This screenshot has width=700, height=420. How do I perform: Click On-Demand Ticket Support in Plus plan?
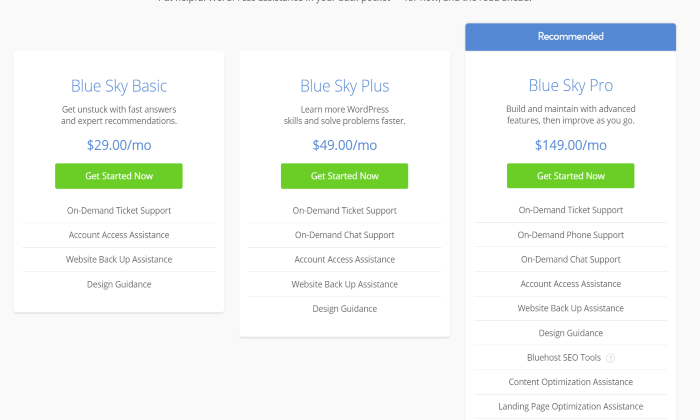(x=344, y=211)
